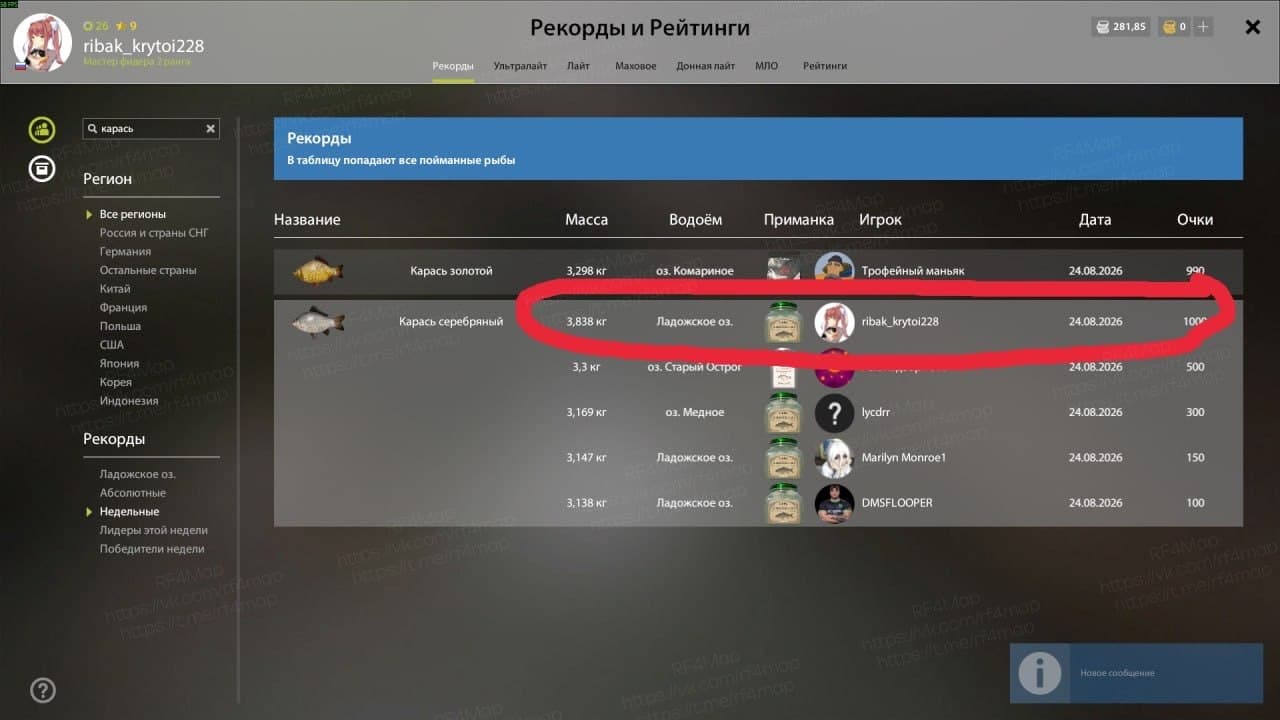1280x720 pixels.
Task: Open the Маховое tab
Action: [635, 66]
